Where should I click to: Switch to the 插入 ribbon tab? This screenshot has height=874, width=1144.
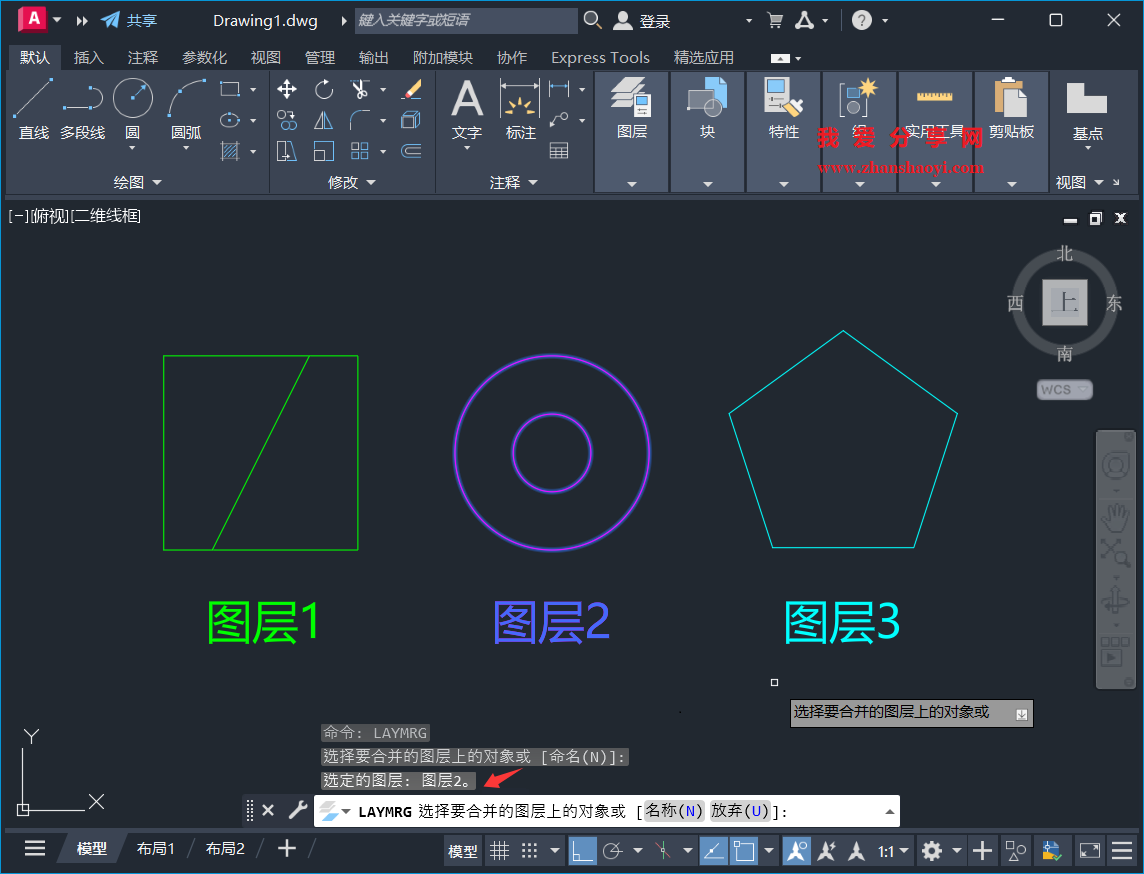[x=88, y=57]
